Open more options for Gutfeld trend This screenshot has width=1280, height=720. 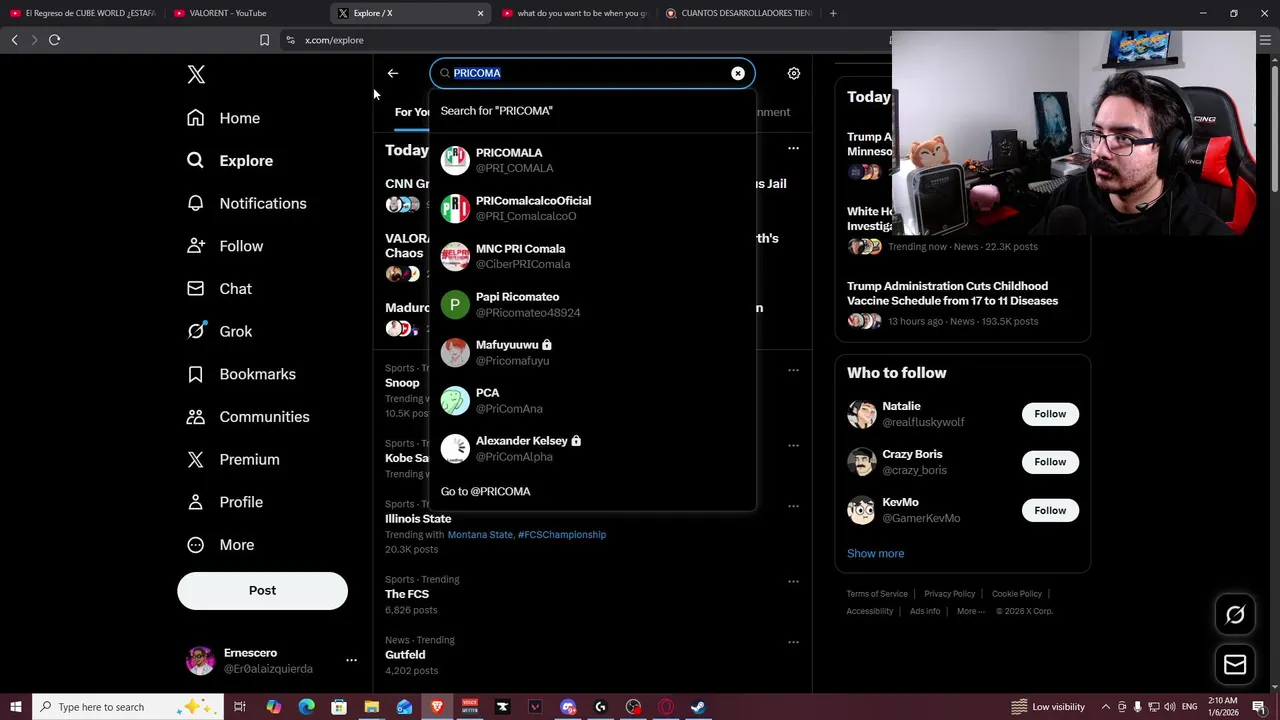coord(793,642)
